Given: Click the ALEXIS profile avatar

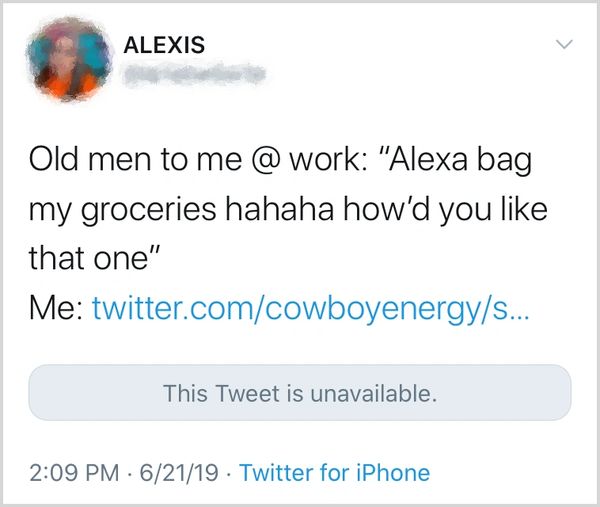Looking at the screenshot, I should coord(69,60).
